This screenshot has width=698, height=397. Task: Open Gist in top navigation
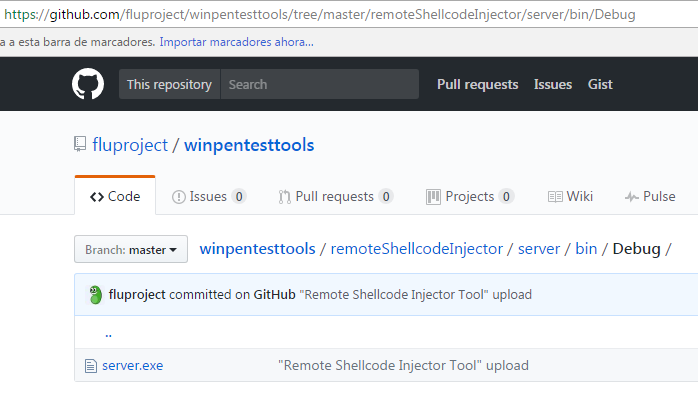coord(600,84)
